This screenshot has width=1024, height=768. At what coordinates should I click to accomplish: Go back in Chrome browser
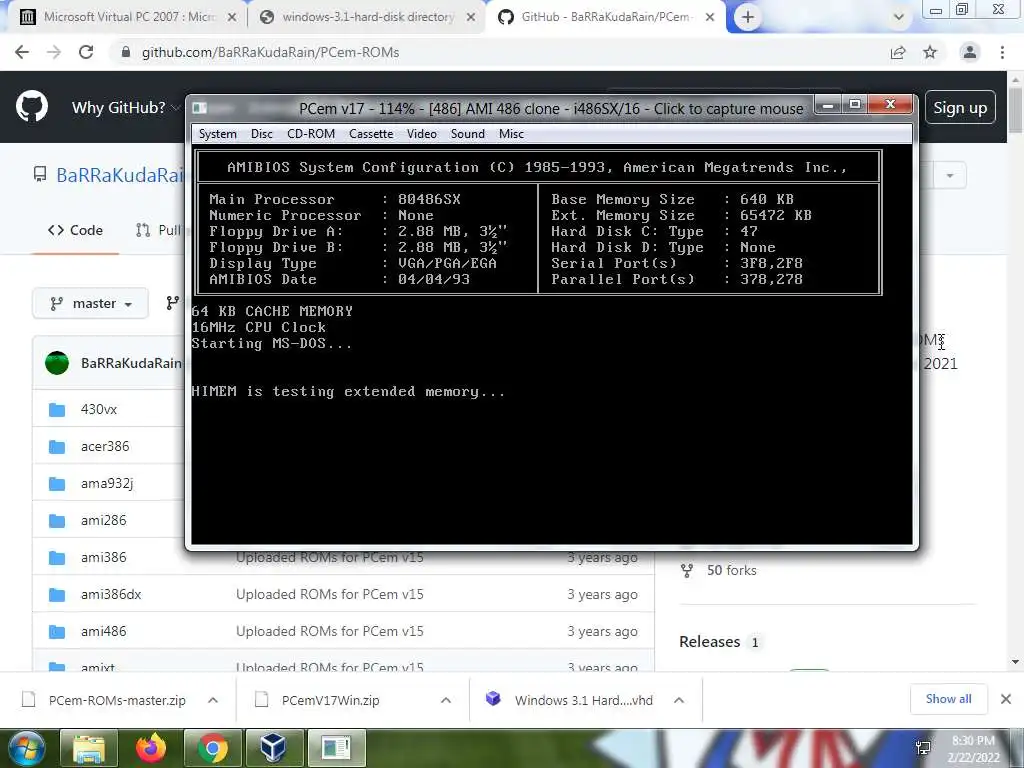click(22, 52)
